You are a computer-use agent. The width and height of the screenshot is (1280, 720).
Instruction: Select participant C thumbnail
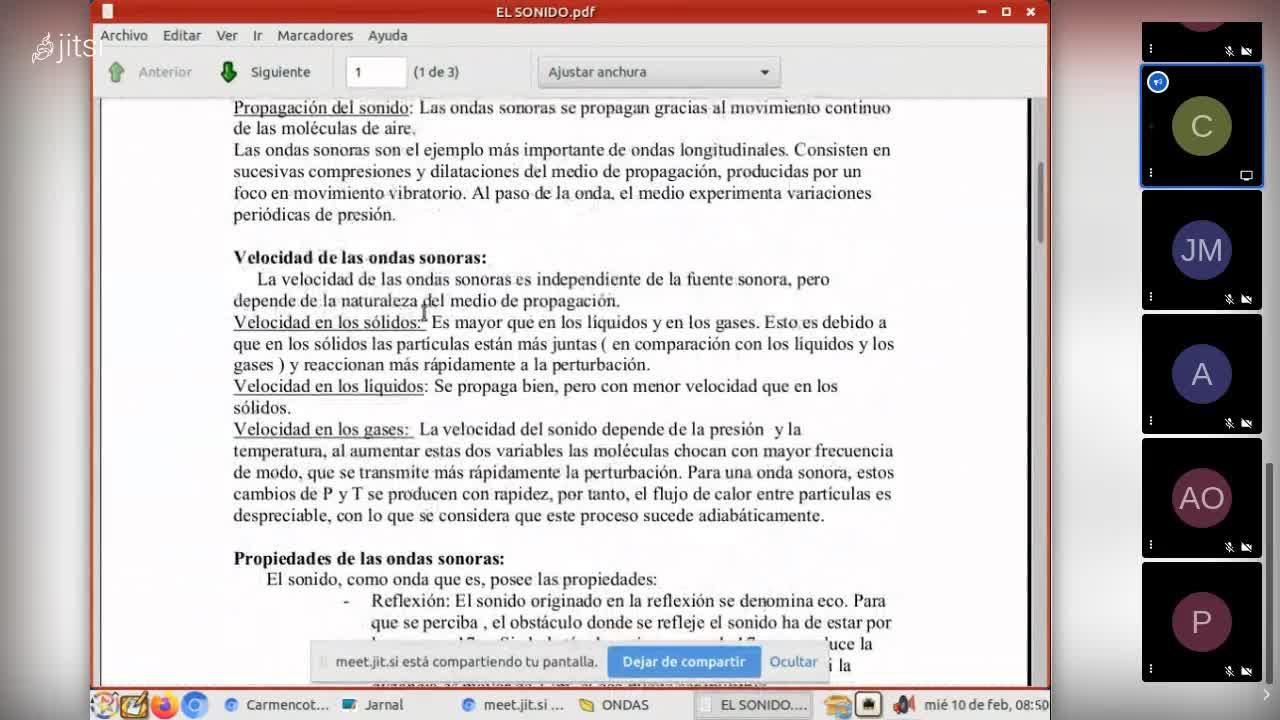1201,126
